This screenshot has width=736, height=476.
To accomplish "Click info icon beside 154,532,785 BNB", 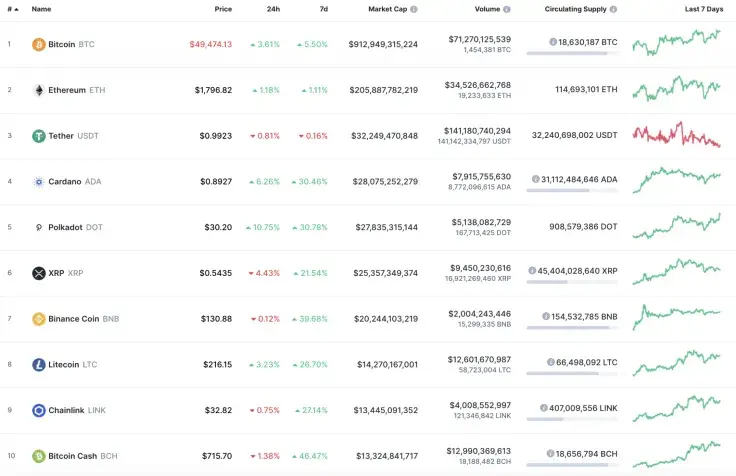I will click(x=546, y=316).
